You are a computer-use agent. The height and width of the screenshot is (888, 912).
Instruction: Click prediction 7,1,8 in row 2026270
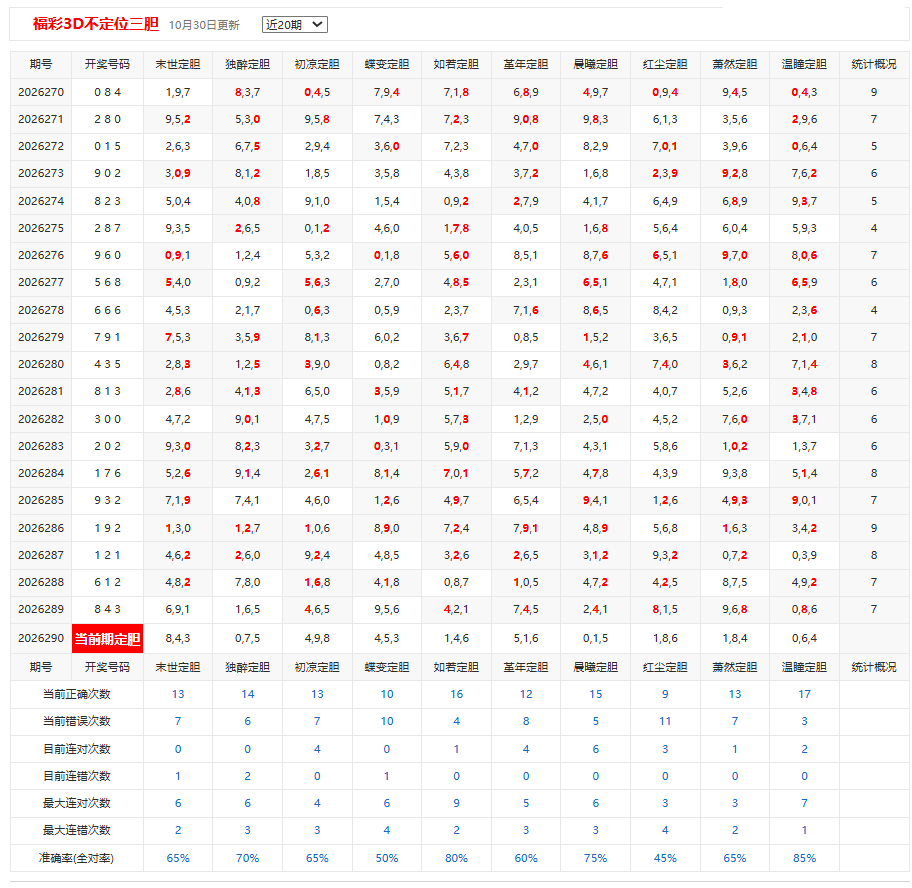tap(457, 92)
